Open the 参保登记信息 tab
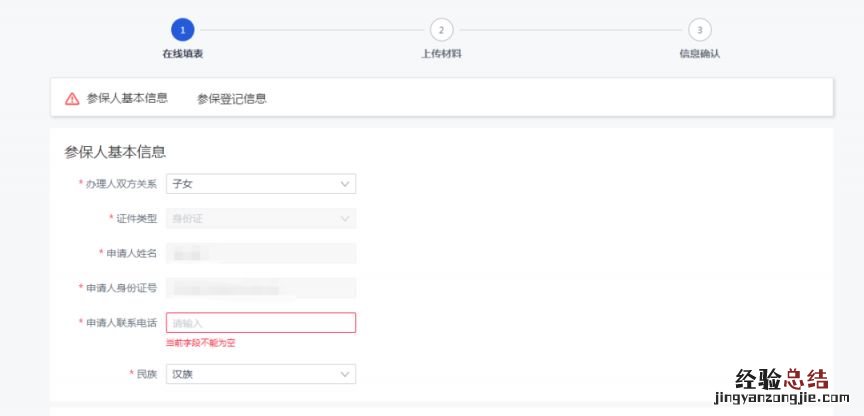This screenshot has width=864, height=416. 232,99
